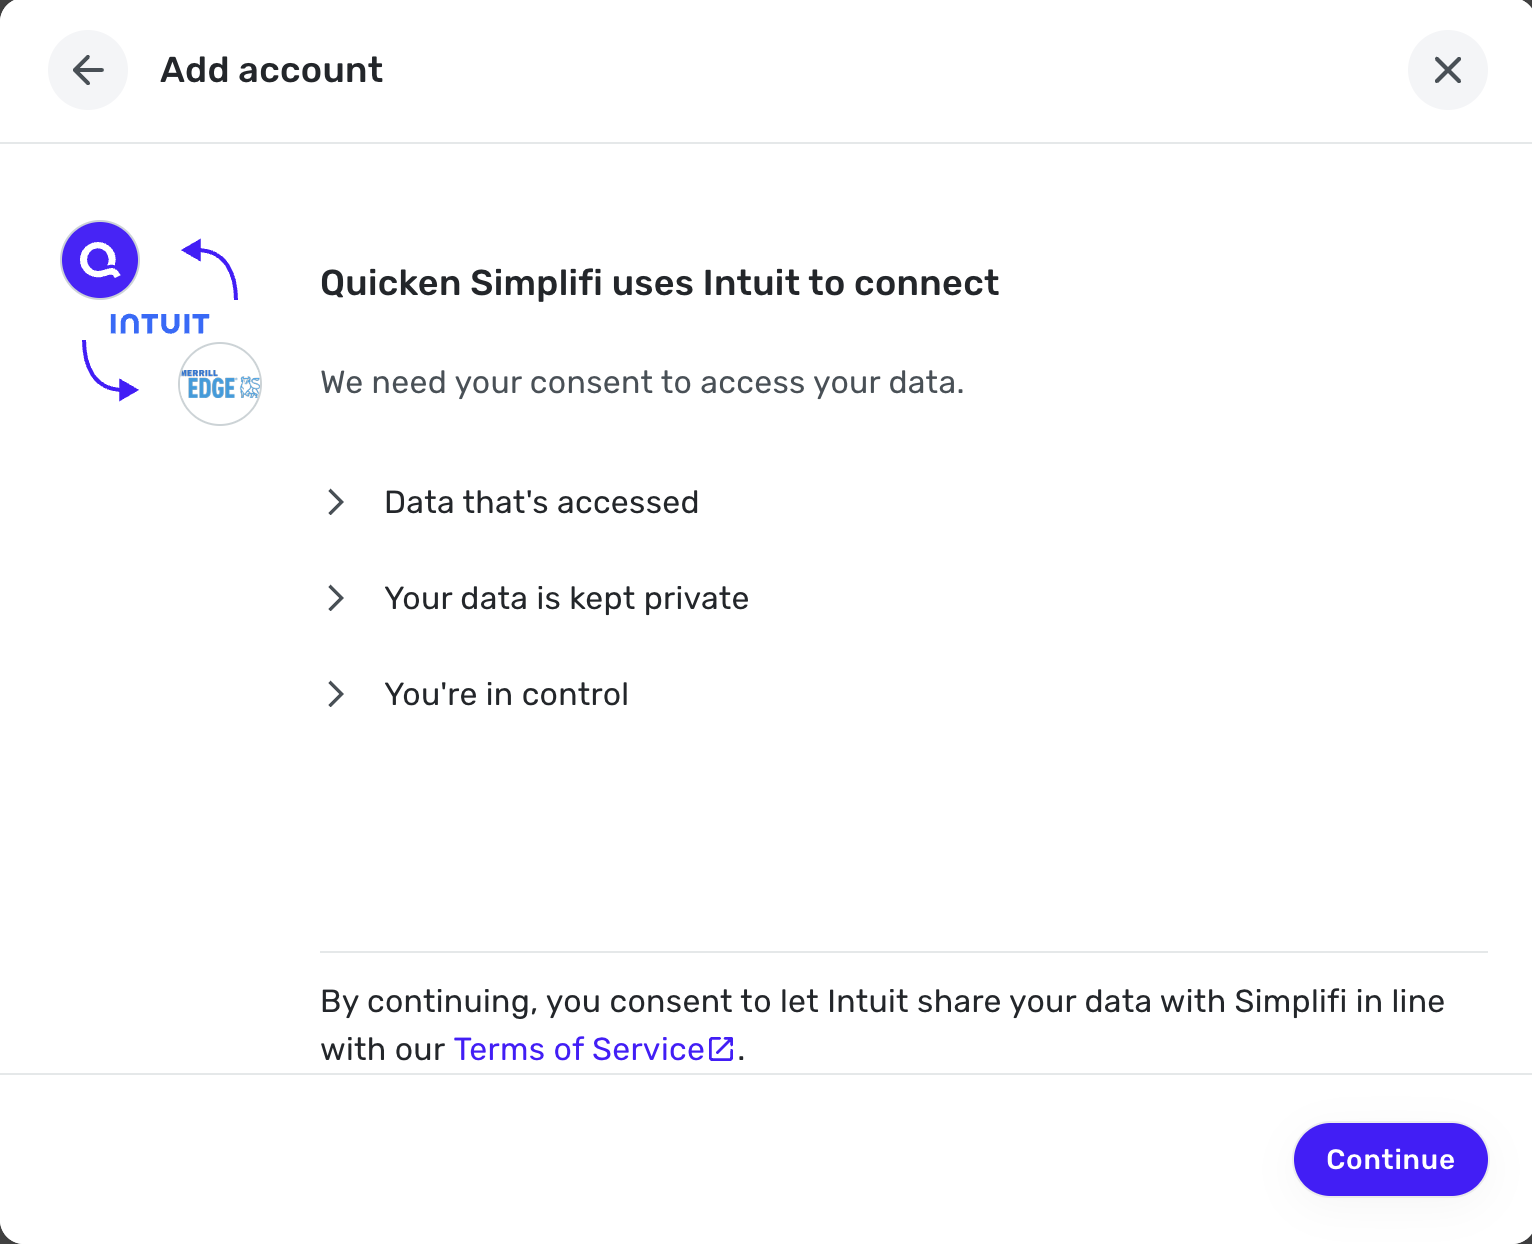
Task: Click the "By continuing, you consent" paragraph
Action: 881,1002
